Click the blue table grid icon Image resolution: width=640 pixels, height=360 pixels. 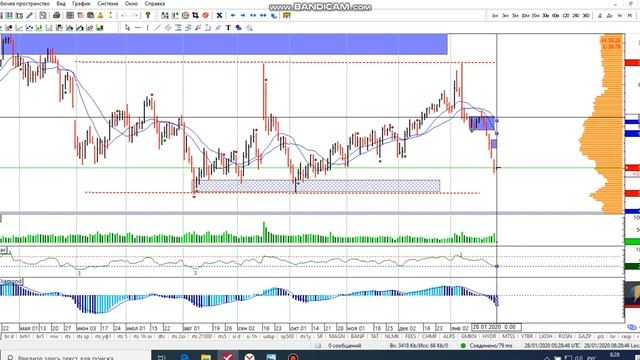[9, 16]
